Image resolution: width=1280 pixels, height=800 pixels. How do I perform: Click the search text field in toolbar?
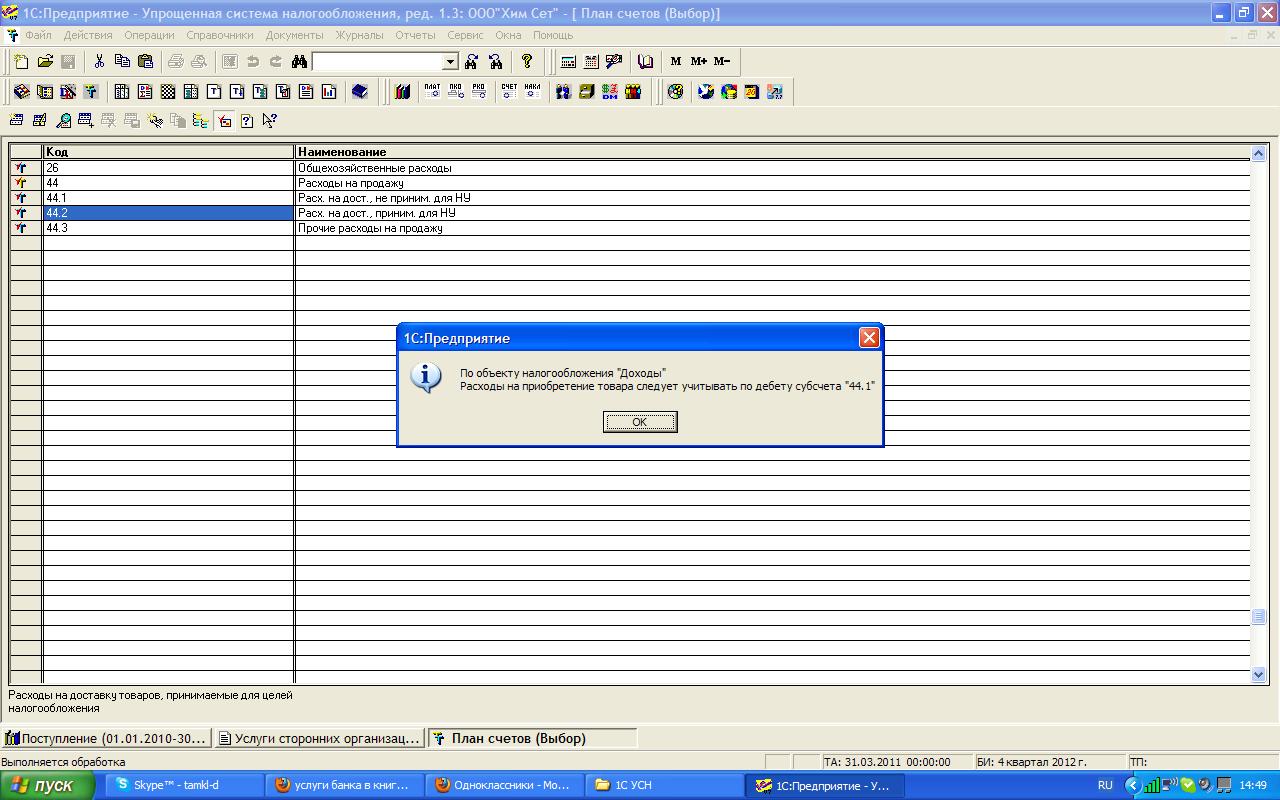377,62
